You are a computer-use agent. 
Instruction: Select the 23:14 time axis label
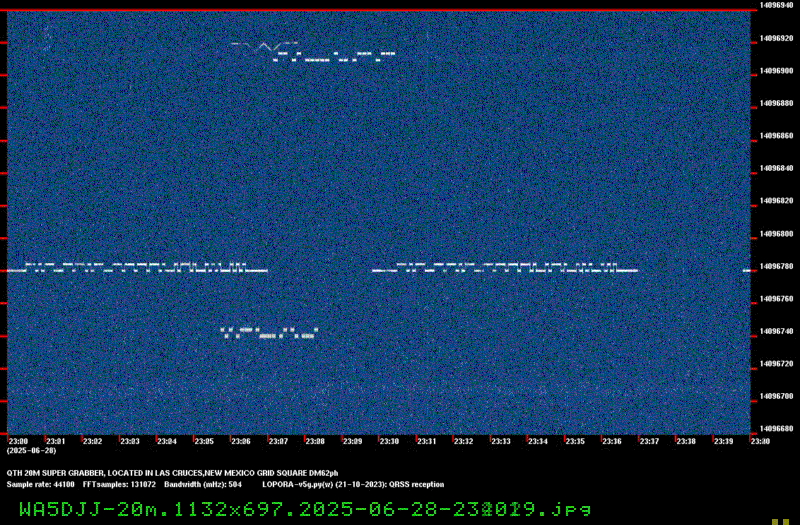point(538,441)
